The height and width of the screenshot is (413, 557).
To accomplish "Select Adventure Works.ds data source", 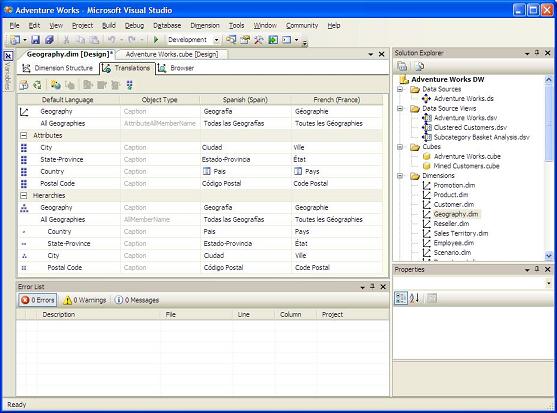I will [464, 99].
